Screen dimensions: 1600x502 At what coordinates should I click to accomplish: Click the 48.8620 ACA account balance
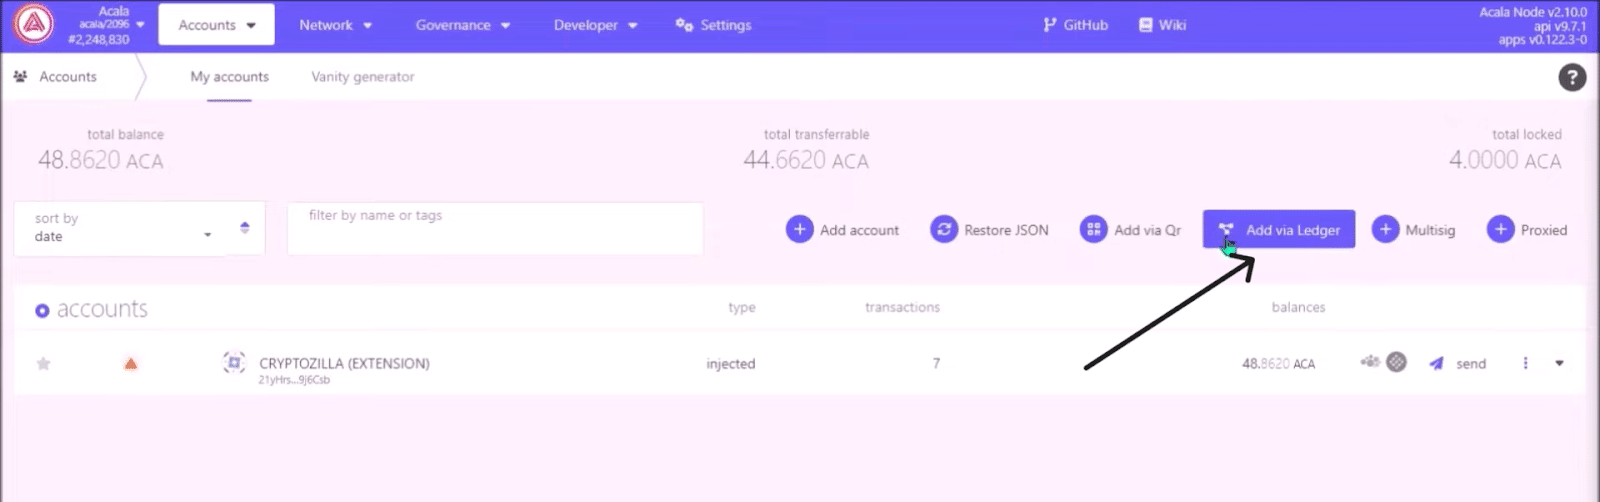pyautogui.click(x=1278, y=364)
